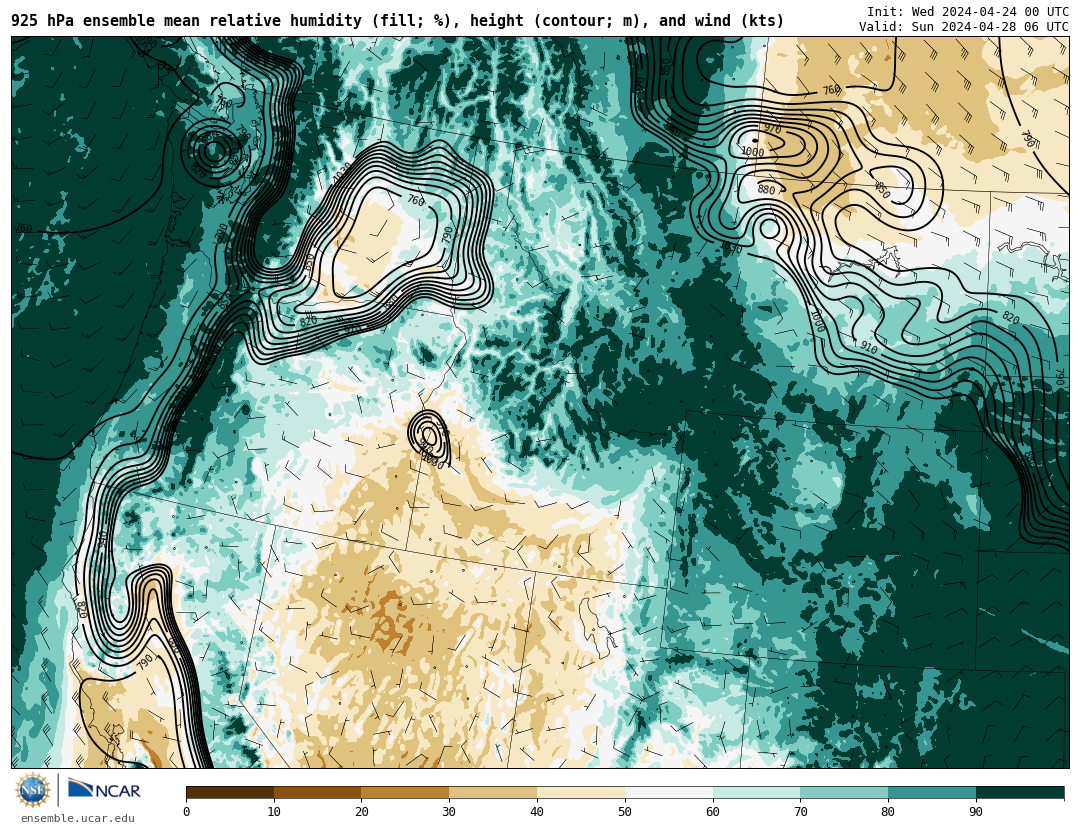The height and width of the screenshot is (831, 1080).
Task: Pick the light beige 40–50 colorbar segment
Action: click(581, 792)
